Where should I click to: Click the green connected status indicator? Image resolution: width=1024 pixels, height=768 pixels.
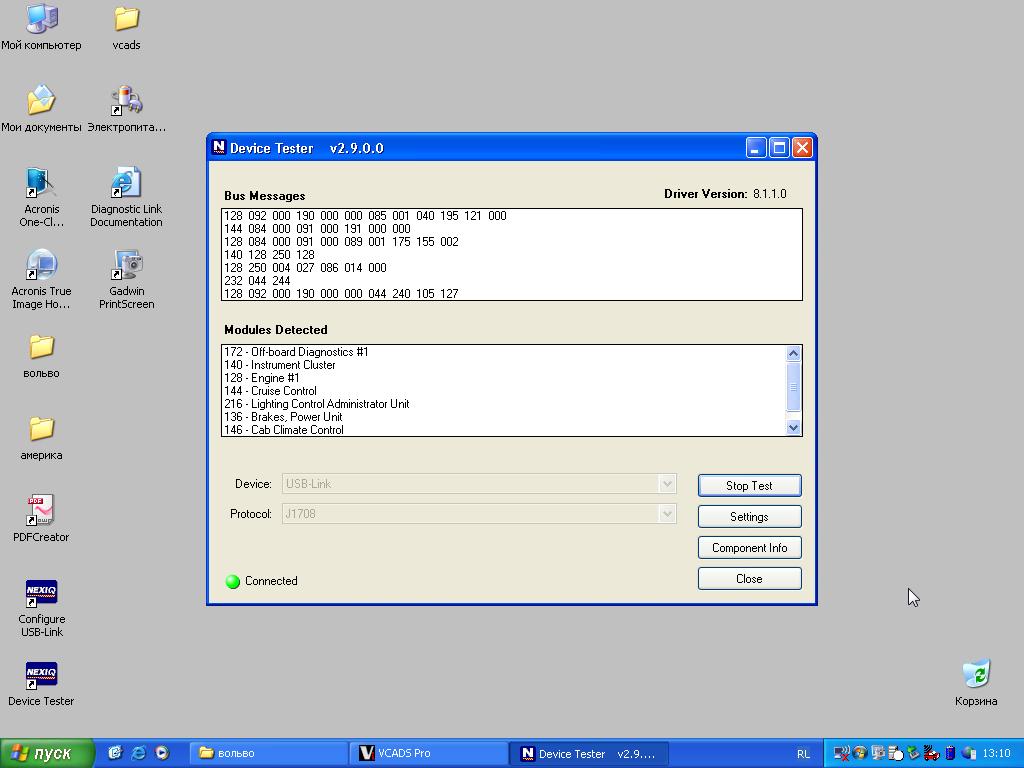click(x=232, y=581)
